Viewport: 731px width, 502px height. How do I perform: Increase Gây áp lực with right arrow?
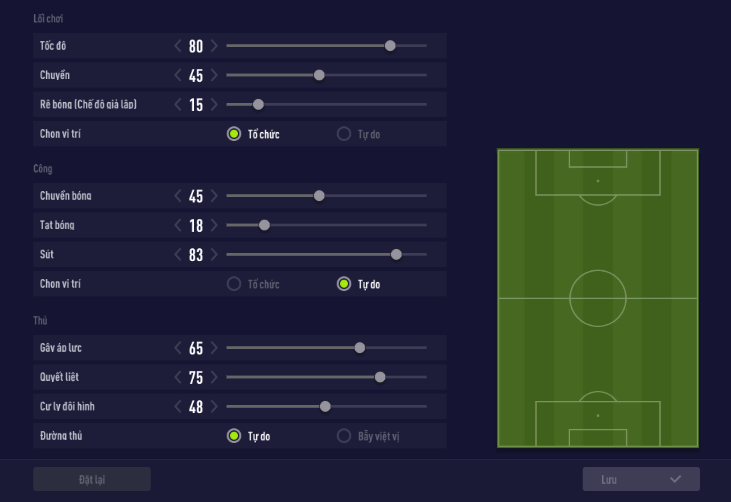214,348
